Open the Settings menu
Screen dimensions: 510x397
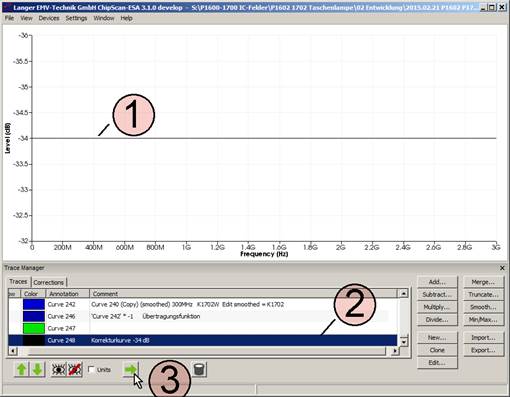[76, 18]
